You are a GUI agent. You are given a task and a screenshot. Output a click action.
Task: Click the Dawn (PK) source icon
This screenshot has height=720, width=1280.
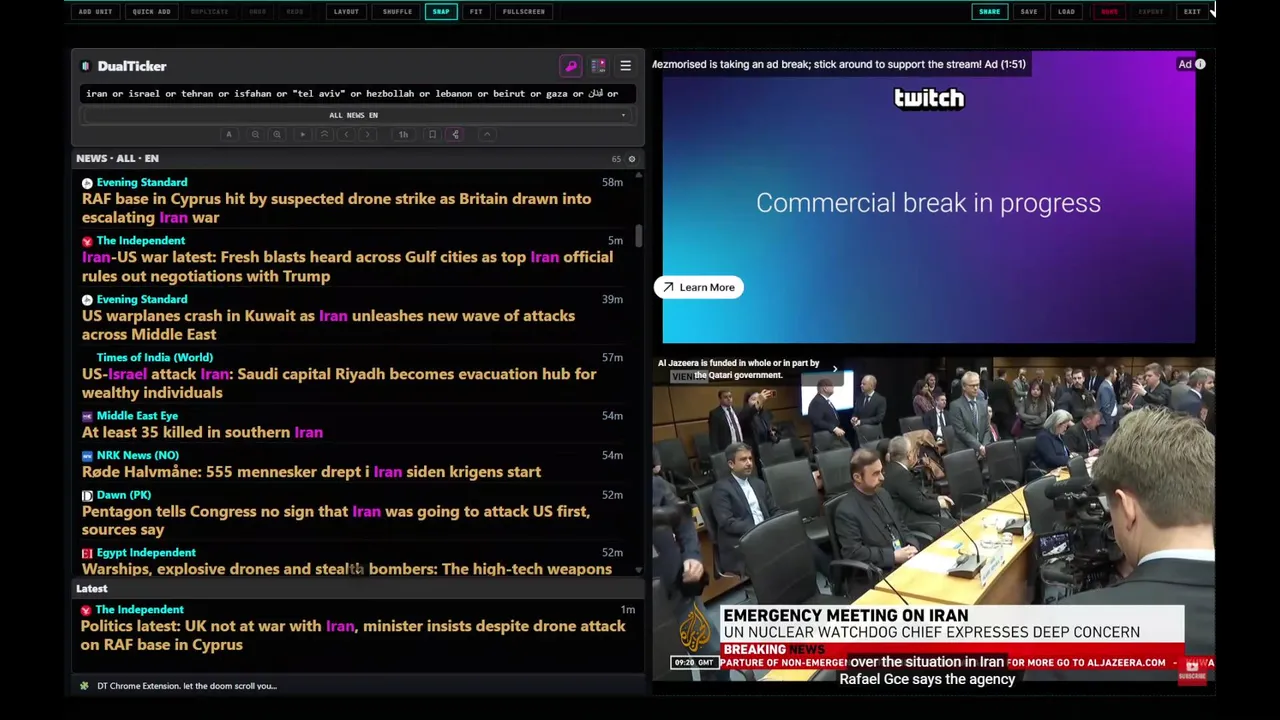87,495
